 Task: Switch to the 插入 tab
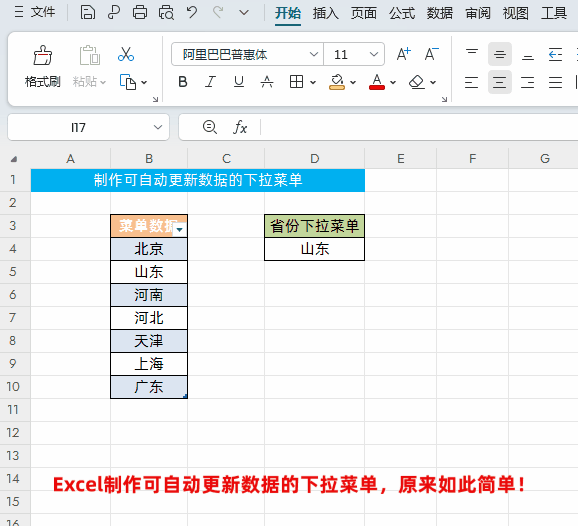pyautogui.click(x=326, y=13)
